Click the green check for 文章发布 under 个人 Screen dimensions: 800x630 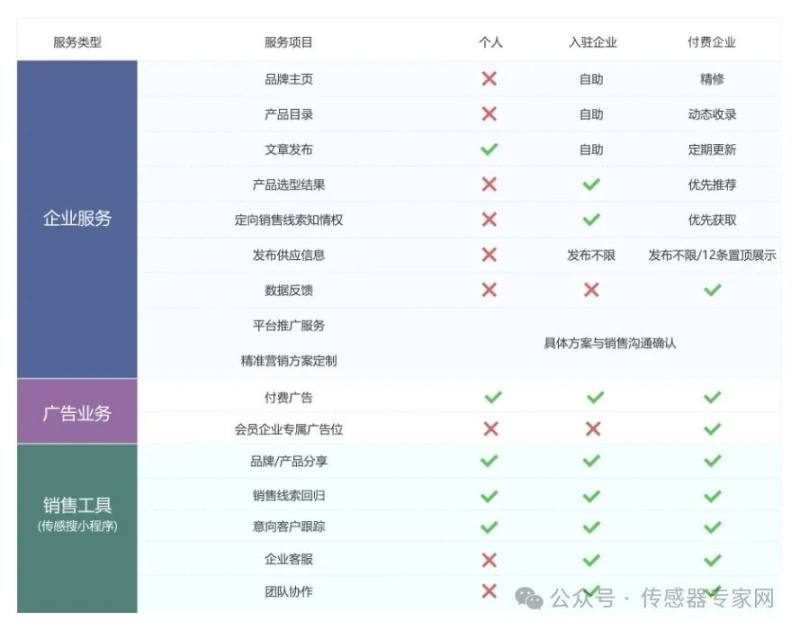click(489, 149)
